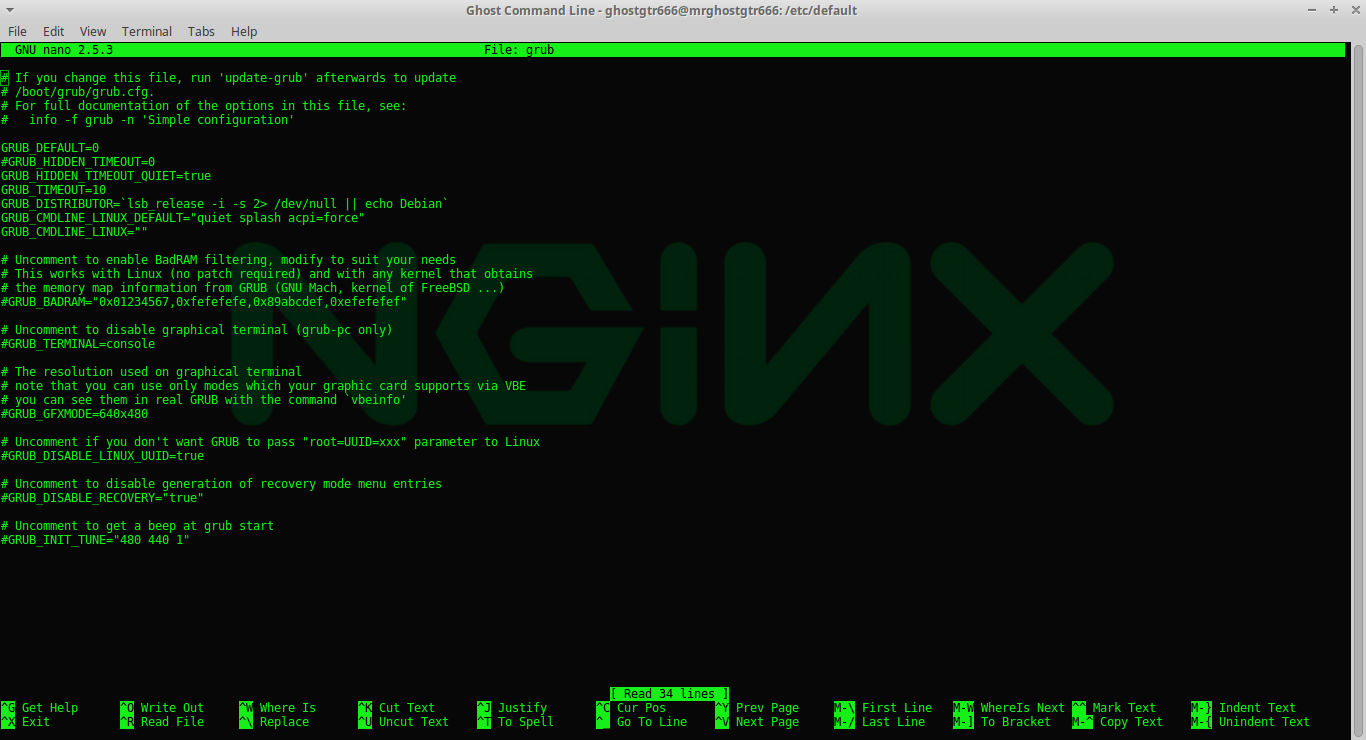Click the 'GNU nano 2.5.3' header text
1366x740 pixels.
63,50
